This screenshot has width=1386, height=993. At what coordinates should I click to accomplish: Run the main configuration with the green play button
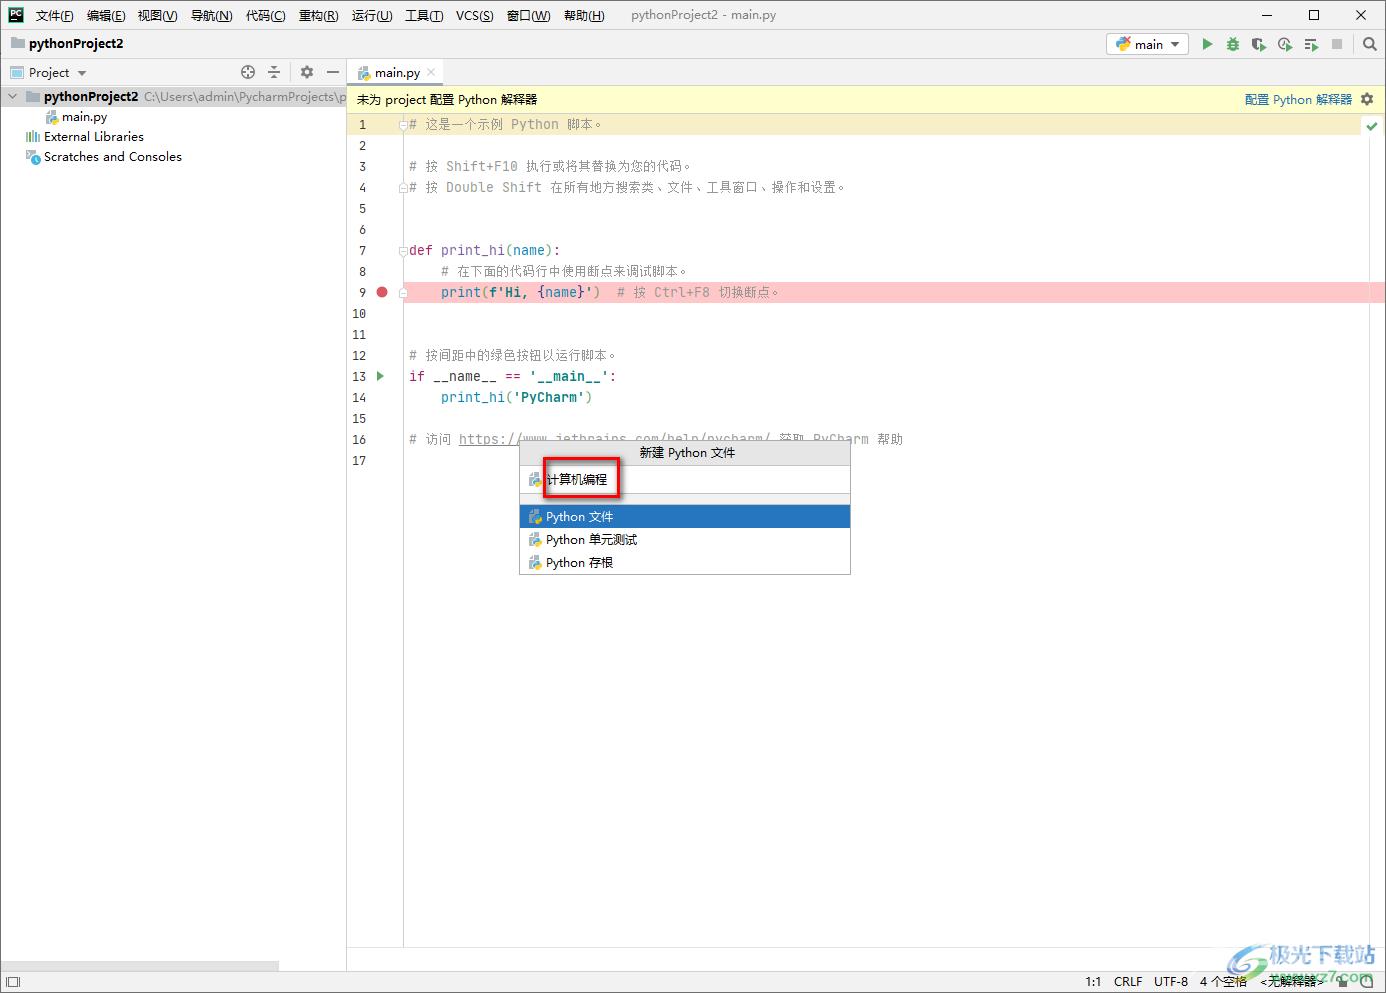(1207, 44)
